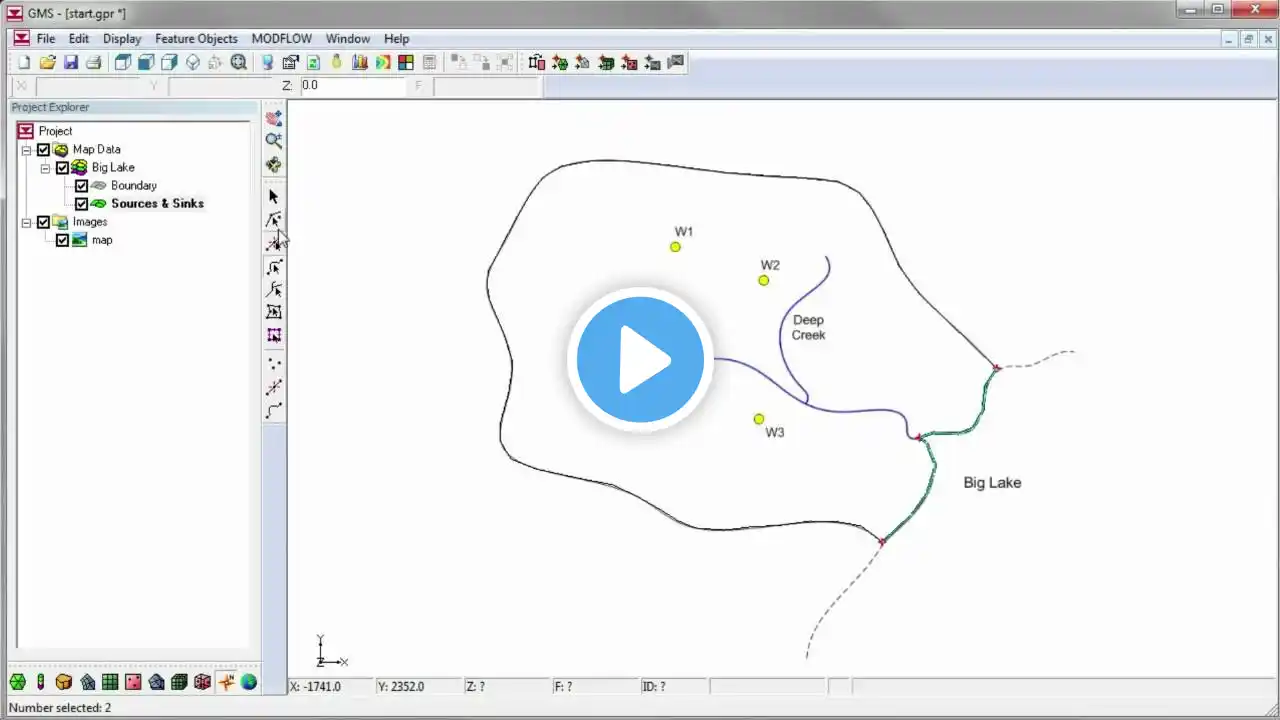1280x720 pixels.
Task: Click the Big Lake label on the map
Action: pos(992,483)
